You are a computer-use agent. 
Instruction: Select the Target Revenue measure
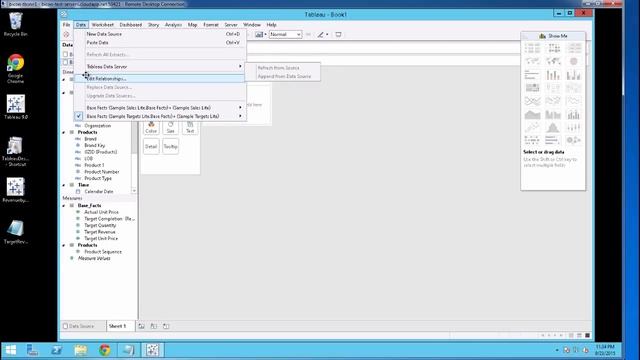(x=100, y=232)
